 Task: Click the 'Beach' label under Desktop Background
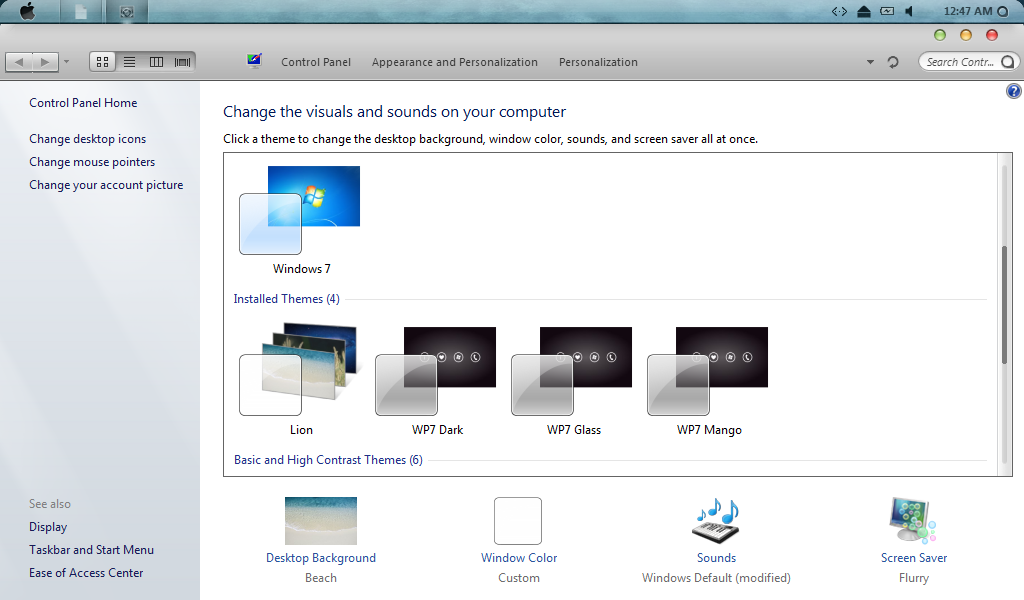(321, 578)
